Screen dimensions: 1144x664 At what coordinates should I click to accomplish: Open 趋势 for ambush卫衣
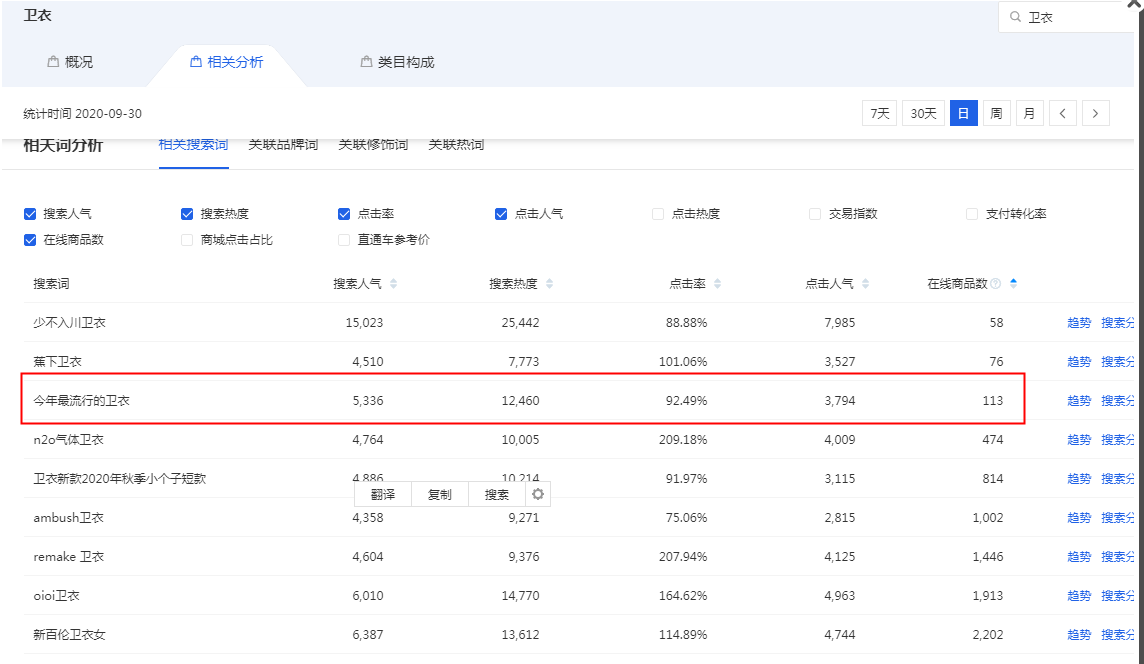click(1079, 518)
